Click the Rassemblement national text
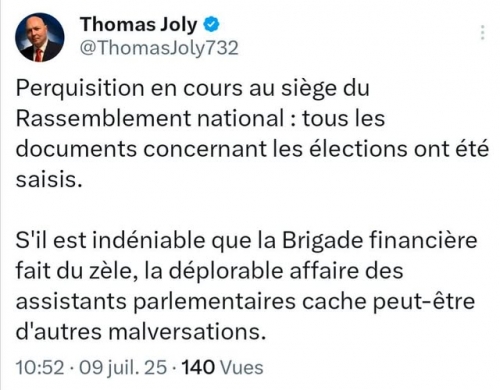This screenshot has width=500, height=390. [150, 118]
